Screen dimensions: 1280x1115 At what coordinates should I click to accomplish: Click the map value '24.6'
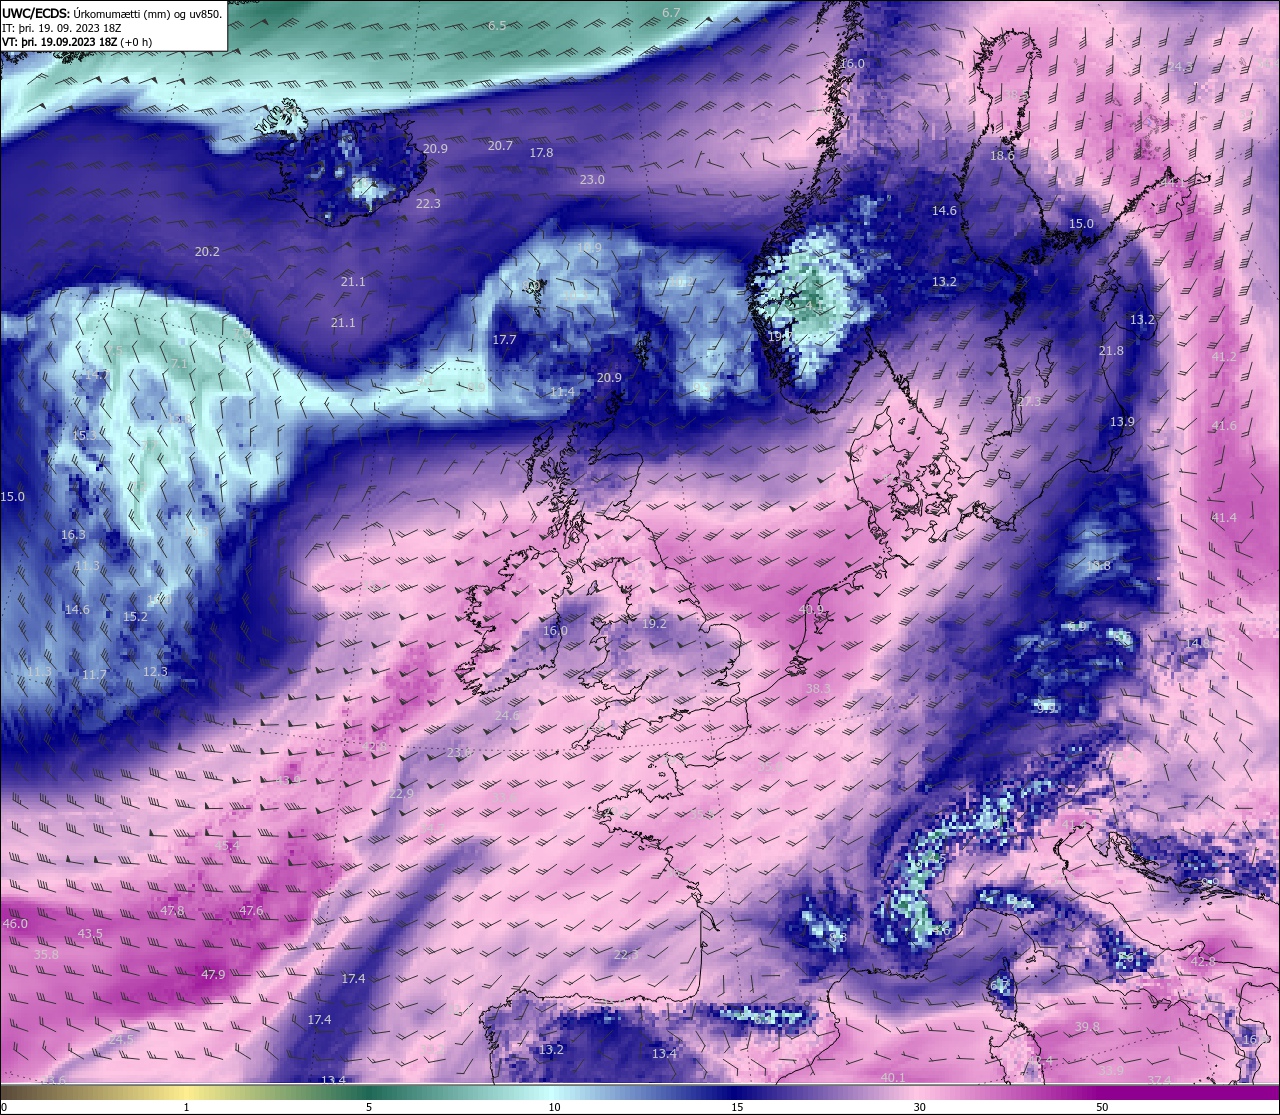click(507, 716)
